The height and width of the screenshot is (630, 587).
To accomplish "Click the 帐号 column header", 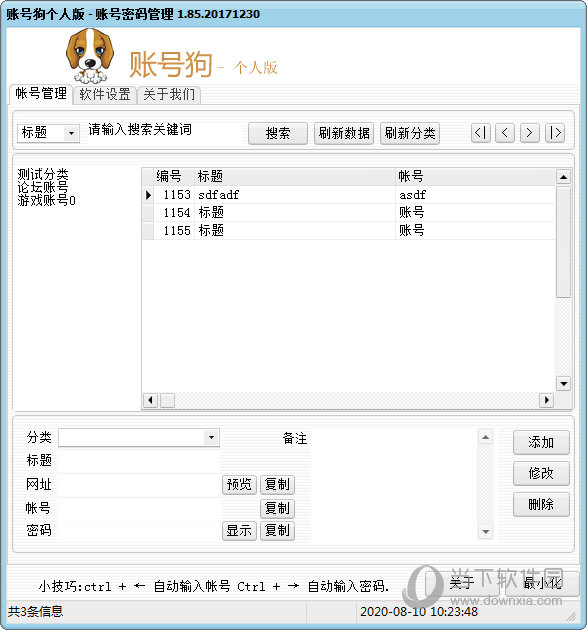I will coord(475,177).
